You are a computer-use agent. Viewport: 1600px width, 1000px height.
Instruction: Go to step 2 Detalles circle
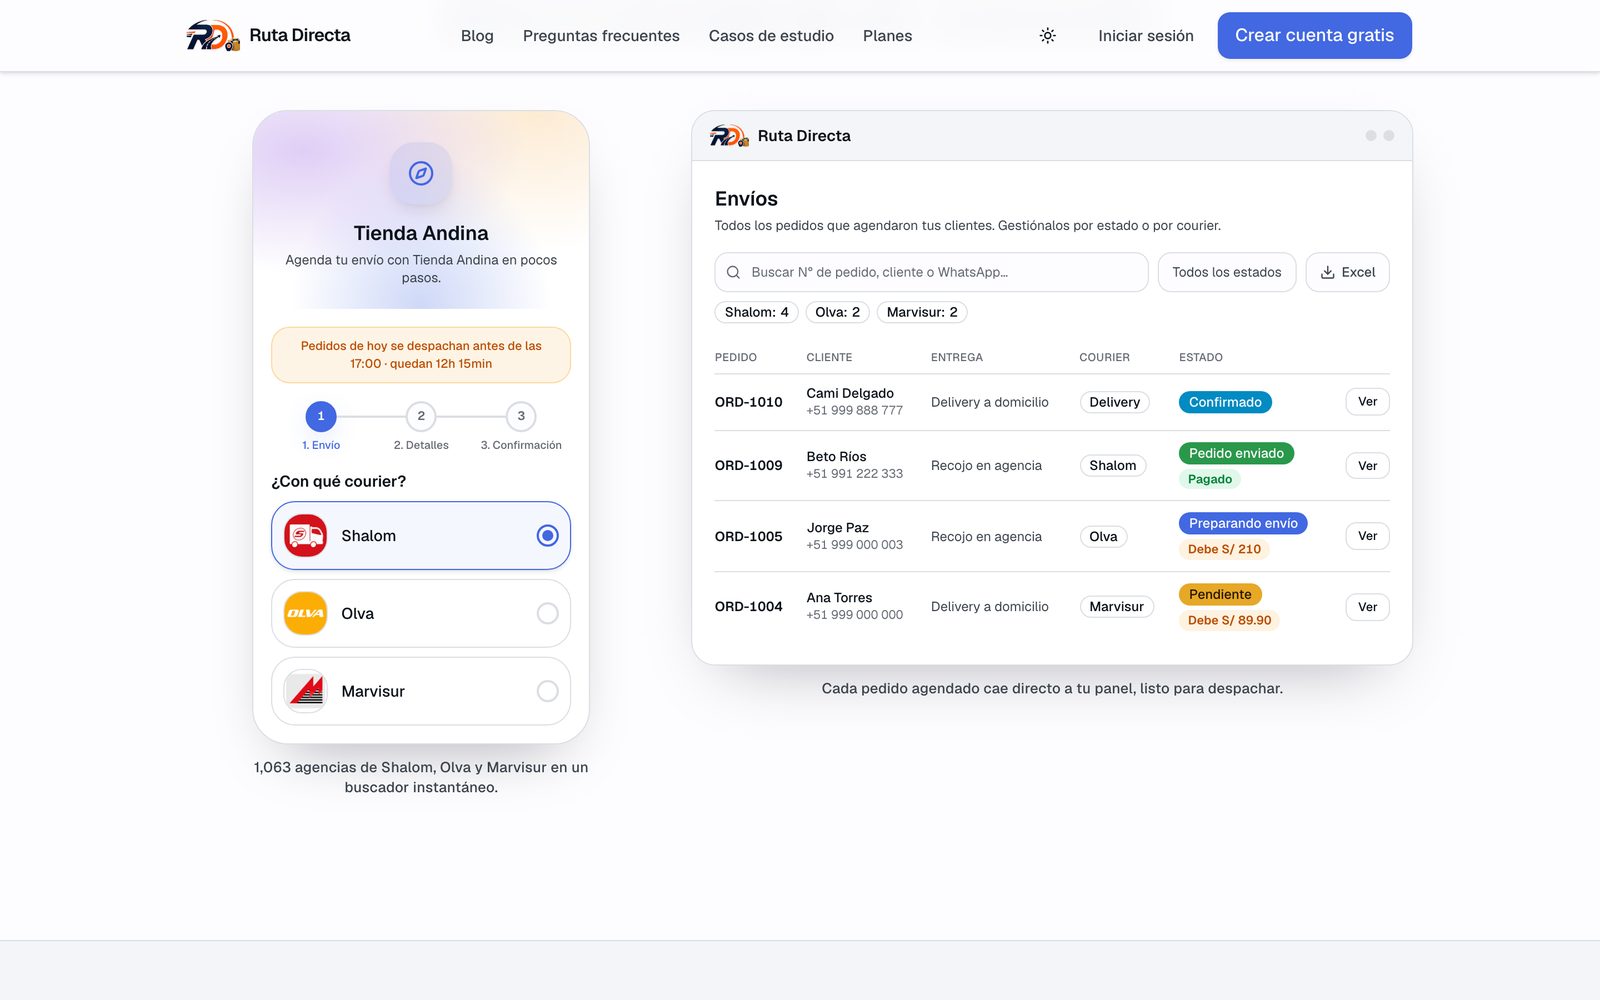[x=421, y=416]
